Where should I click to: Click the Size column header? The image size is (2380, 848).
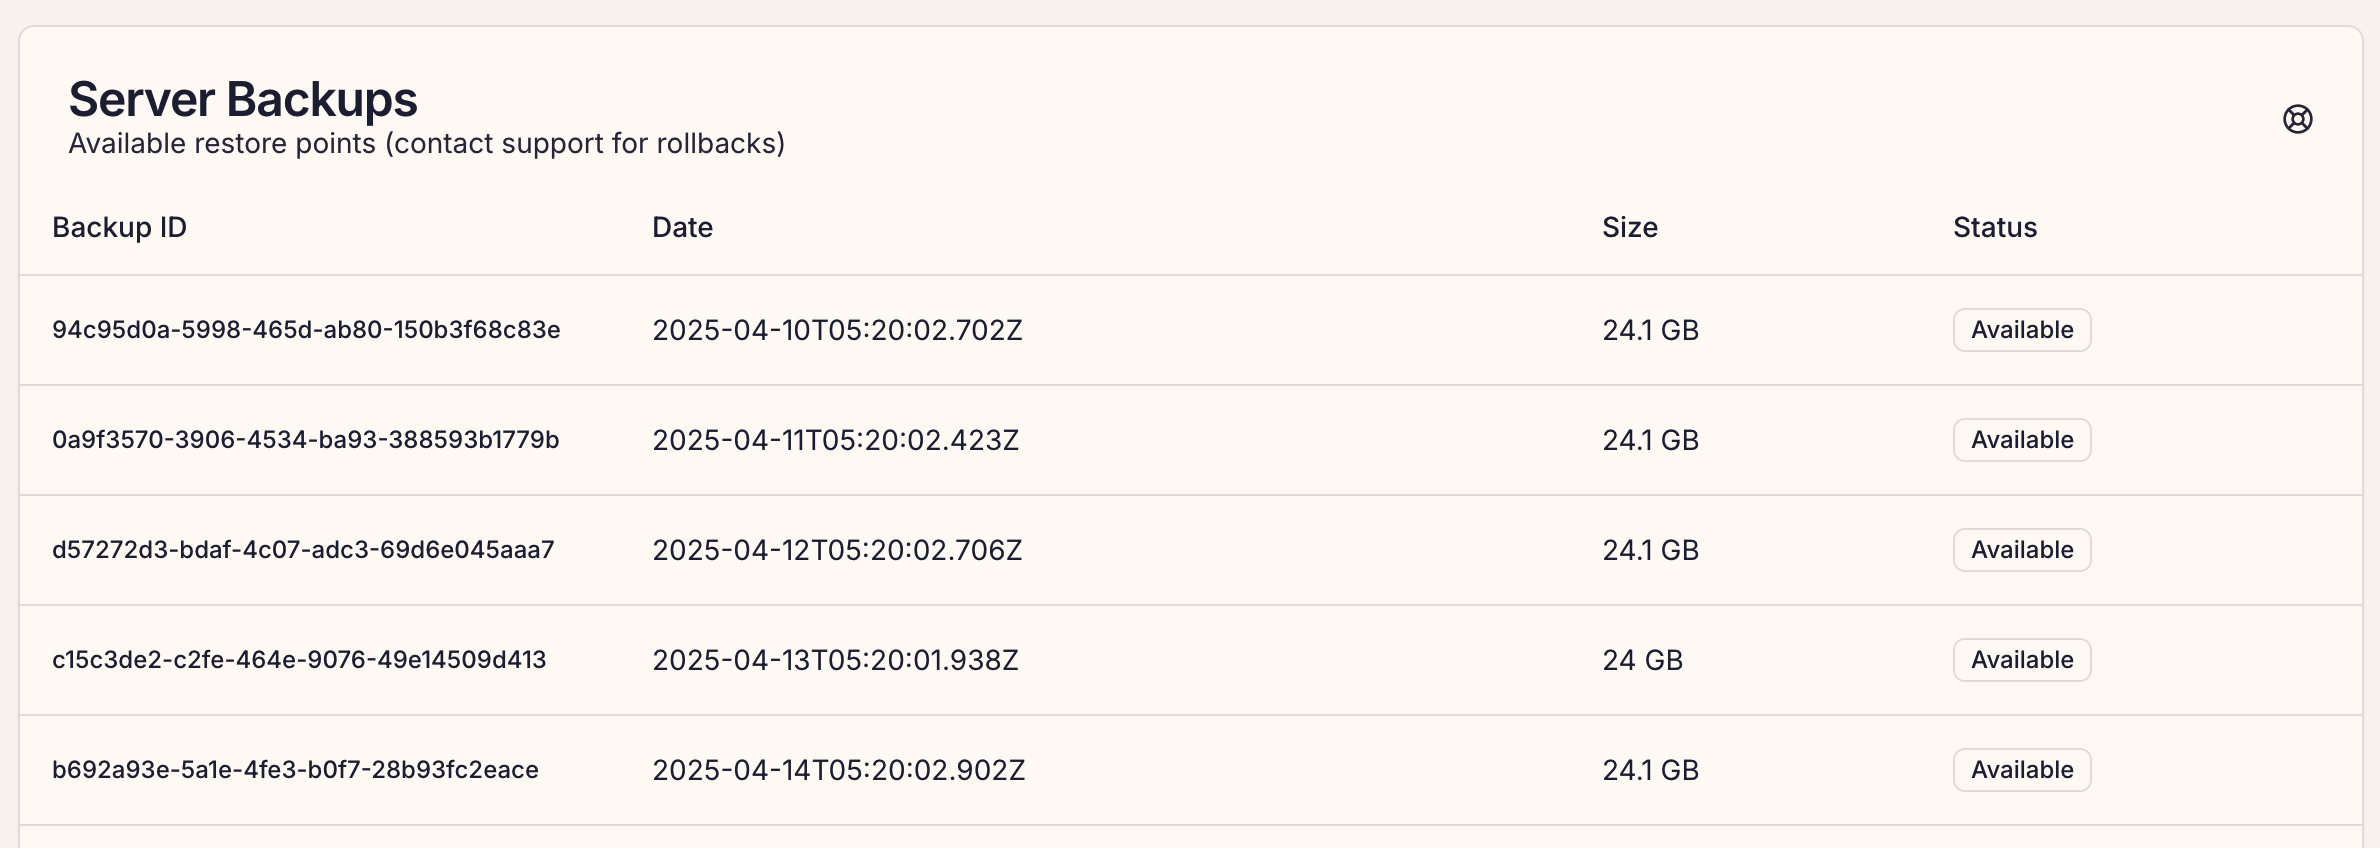[x=1629, y=228]
